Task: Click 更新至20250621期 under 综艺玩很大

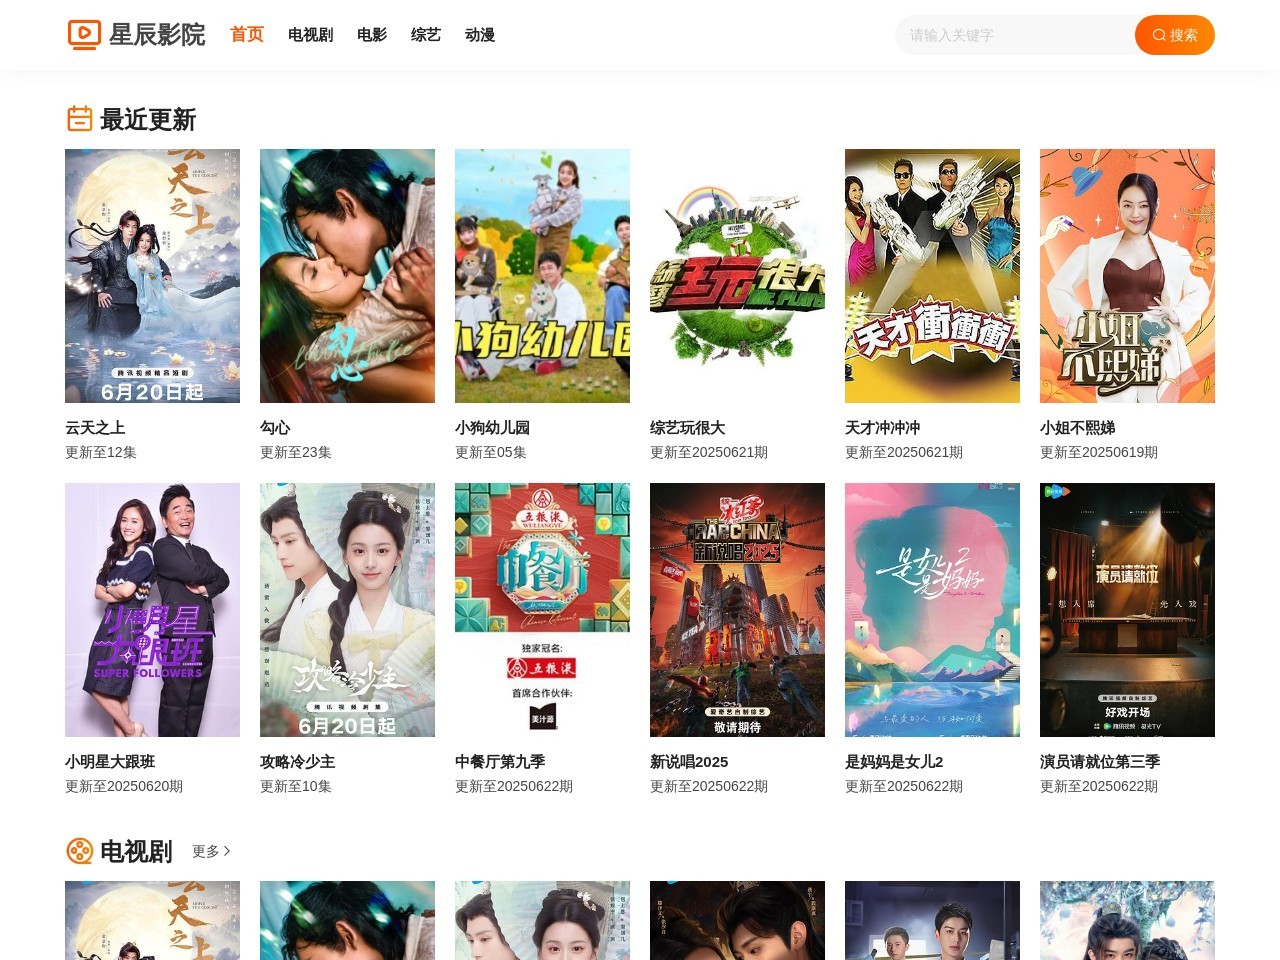Action: point(709,452)
